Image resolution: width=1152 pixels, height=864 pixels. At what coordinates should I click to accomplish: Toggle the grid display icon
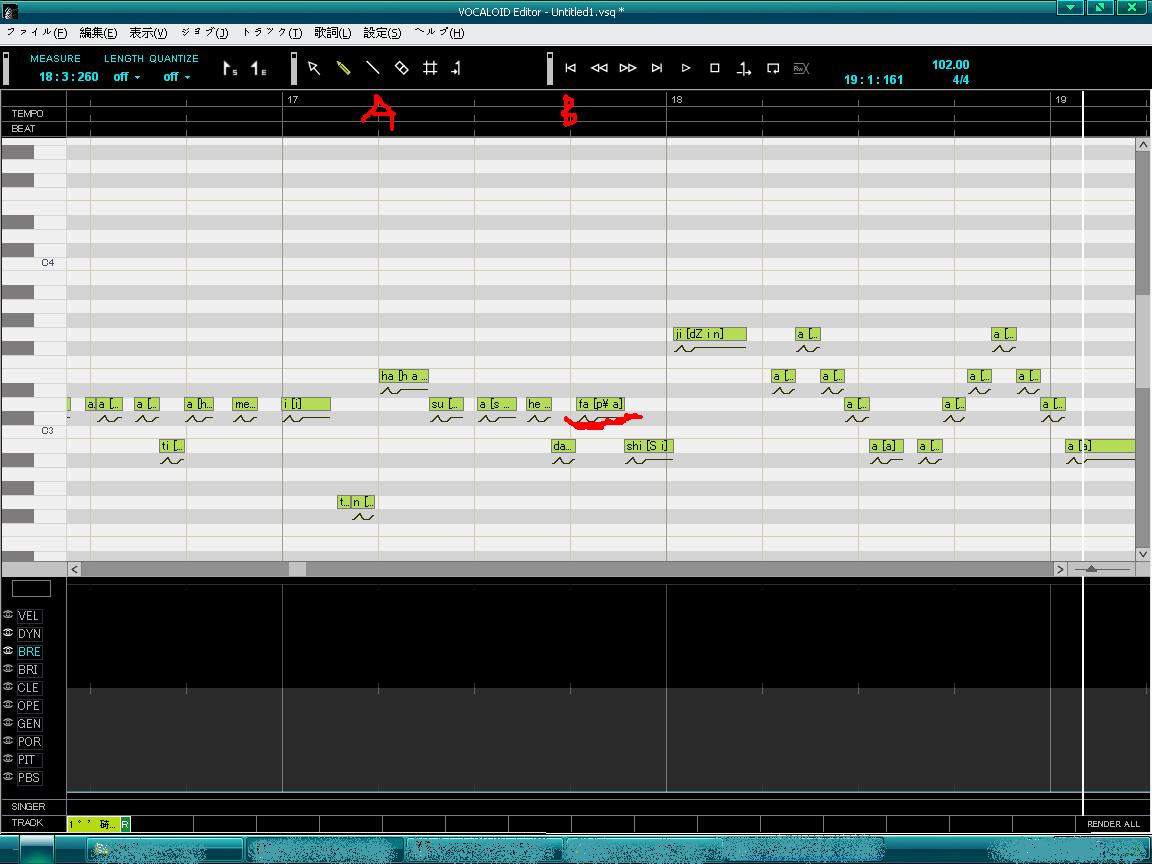click(x=431, y=68)
